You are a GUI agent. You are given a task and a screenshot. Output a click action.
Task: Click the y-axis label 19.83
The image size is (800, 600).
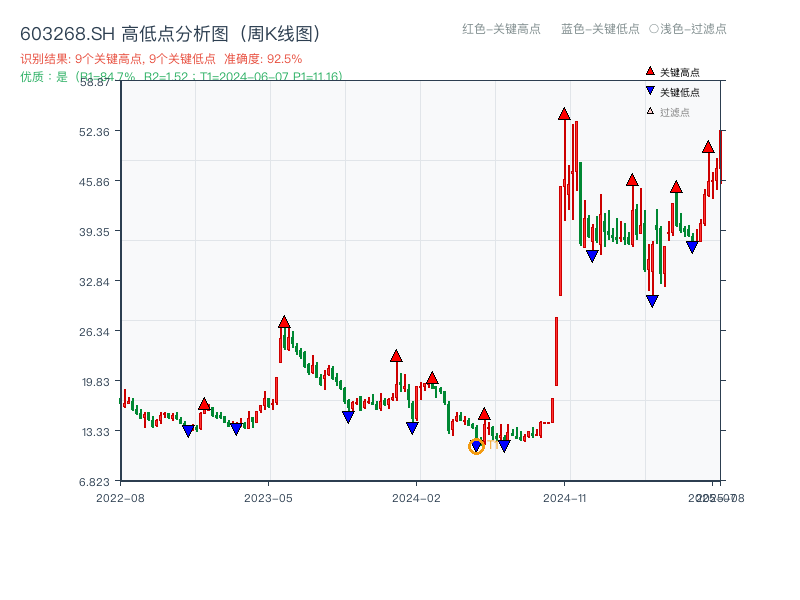[x=95, y=382]
